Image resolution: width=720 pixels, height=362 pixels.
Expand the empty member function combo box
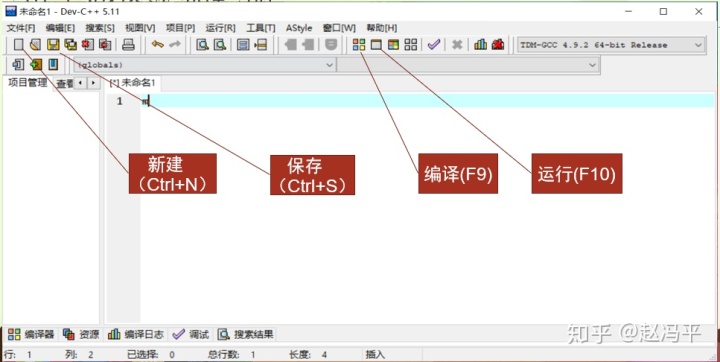pos(467,65)
